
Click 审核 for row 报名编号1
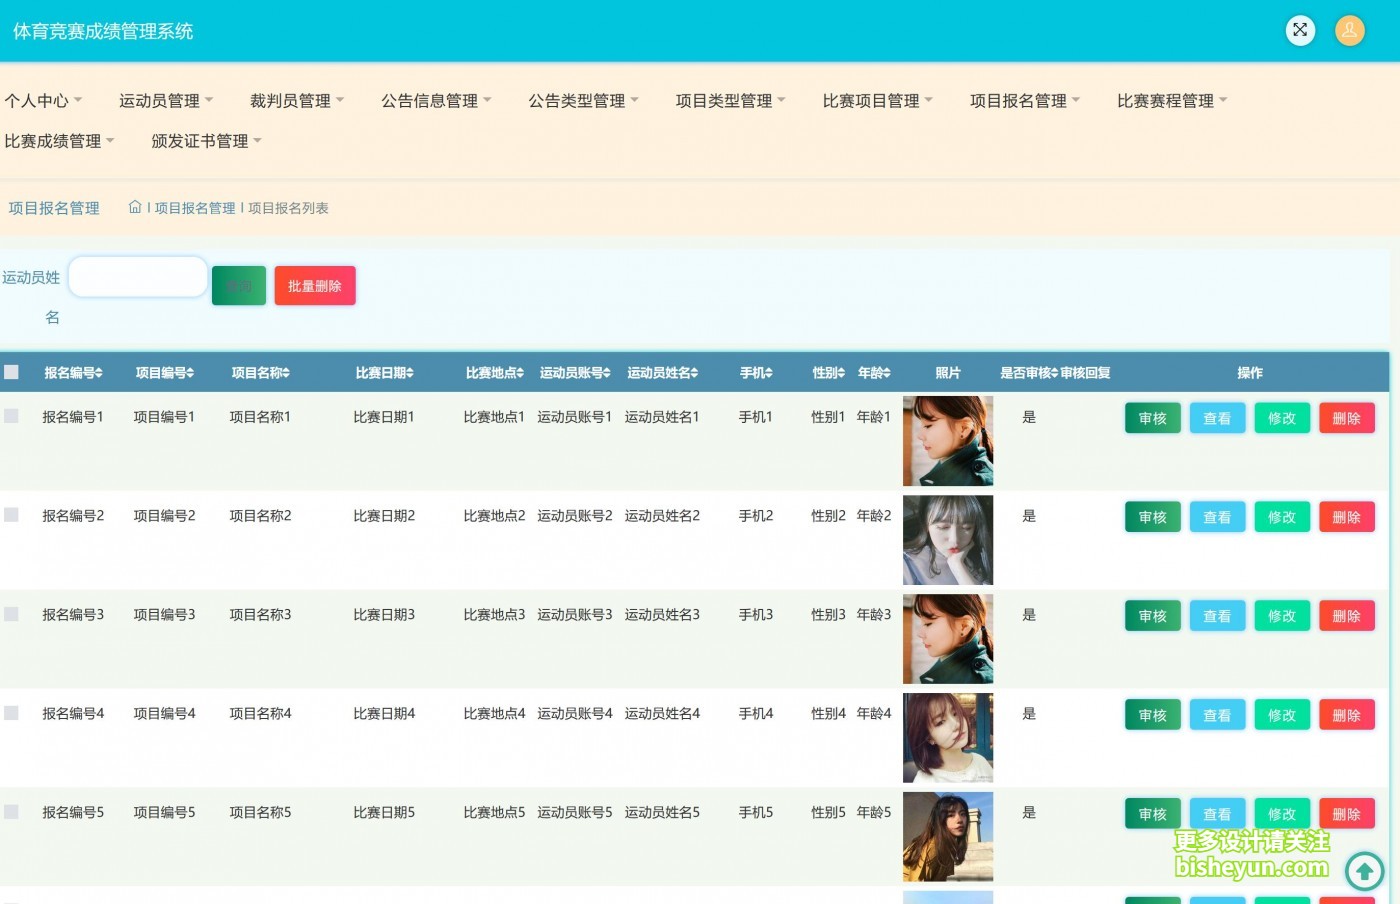click(1153, 418)
